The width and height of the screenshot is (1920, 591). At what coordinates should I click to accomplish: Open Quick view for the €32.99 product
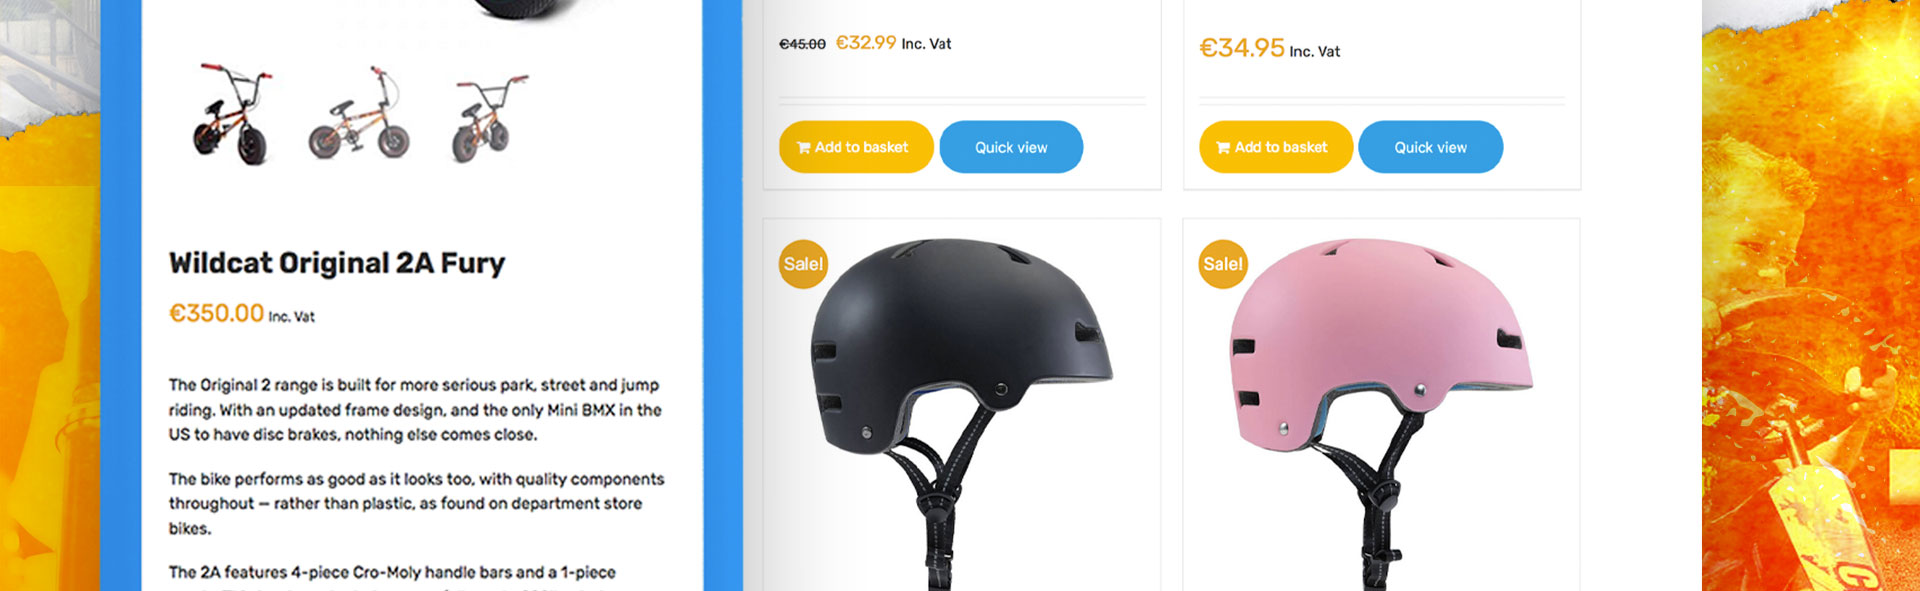pos(1011,147)
